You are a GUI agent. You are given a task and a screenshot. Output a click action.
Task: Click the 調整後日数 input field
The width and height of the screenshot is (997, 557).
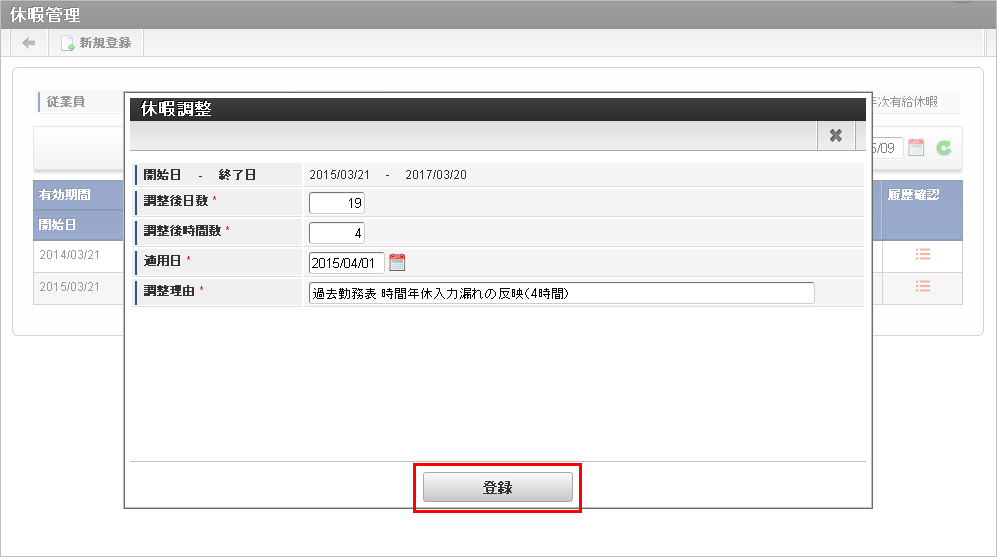click(x=336, y=203)
